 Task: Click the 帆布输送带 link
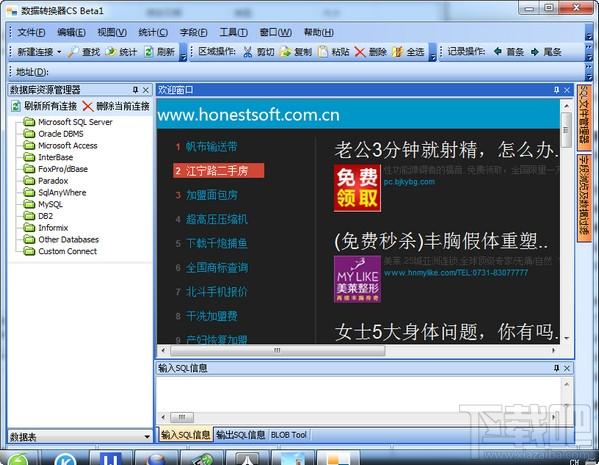pyautogui.click(x=212, y=147)
